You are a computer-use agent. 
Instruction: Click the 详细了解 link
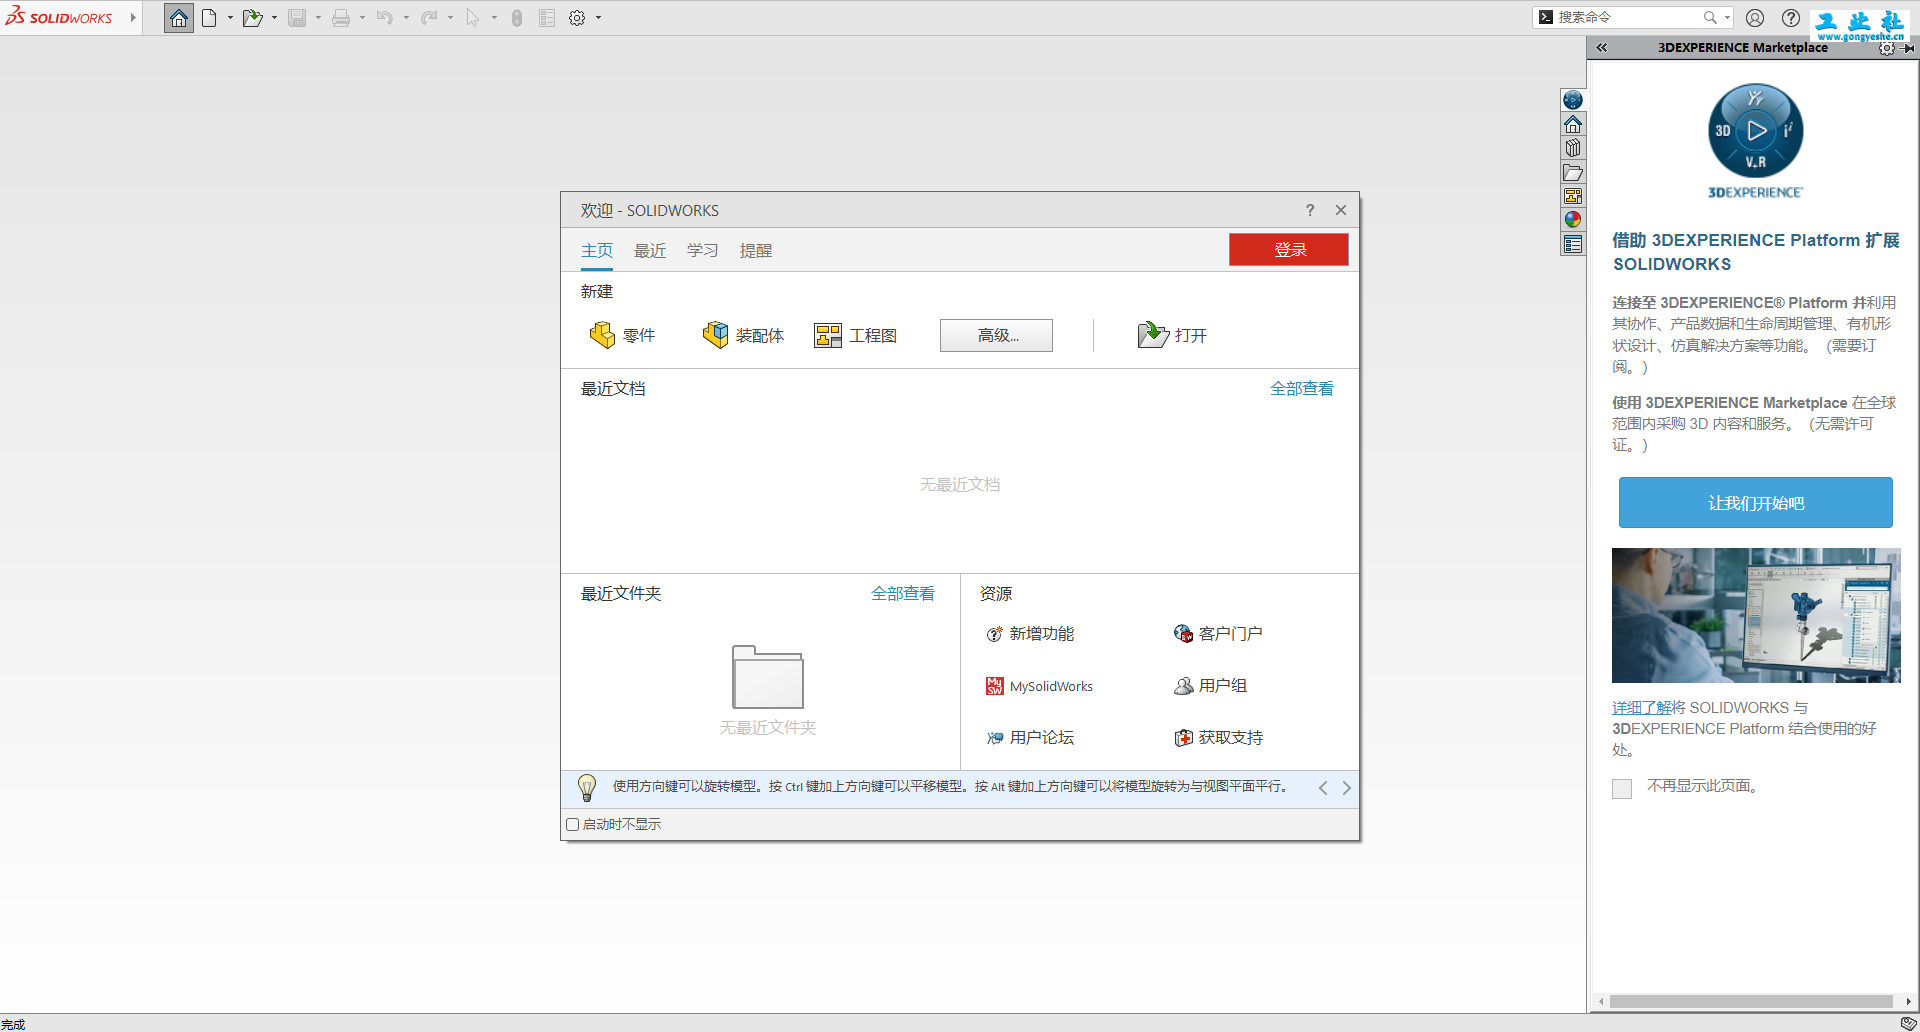(1642, 708)
